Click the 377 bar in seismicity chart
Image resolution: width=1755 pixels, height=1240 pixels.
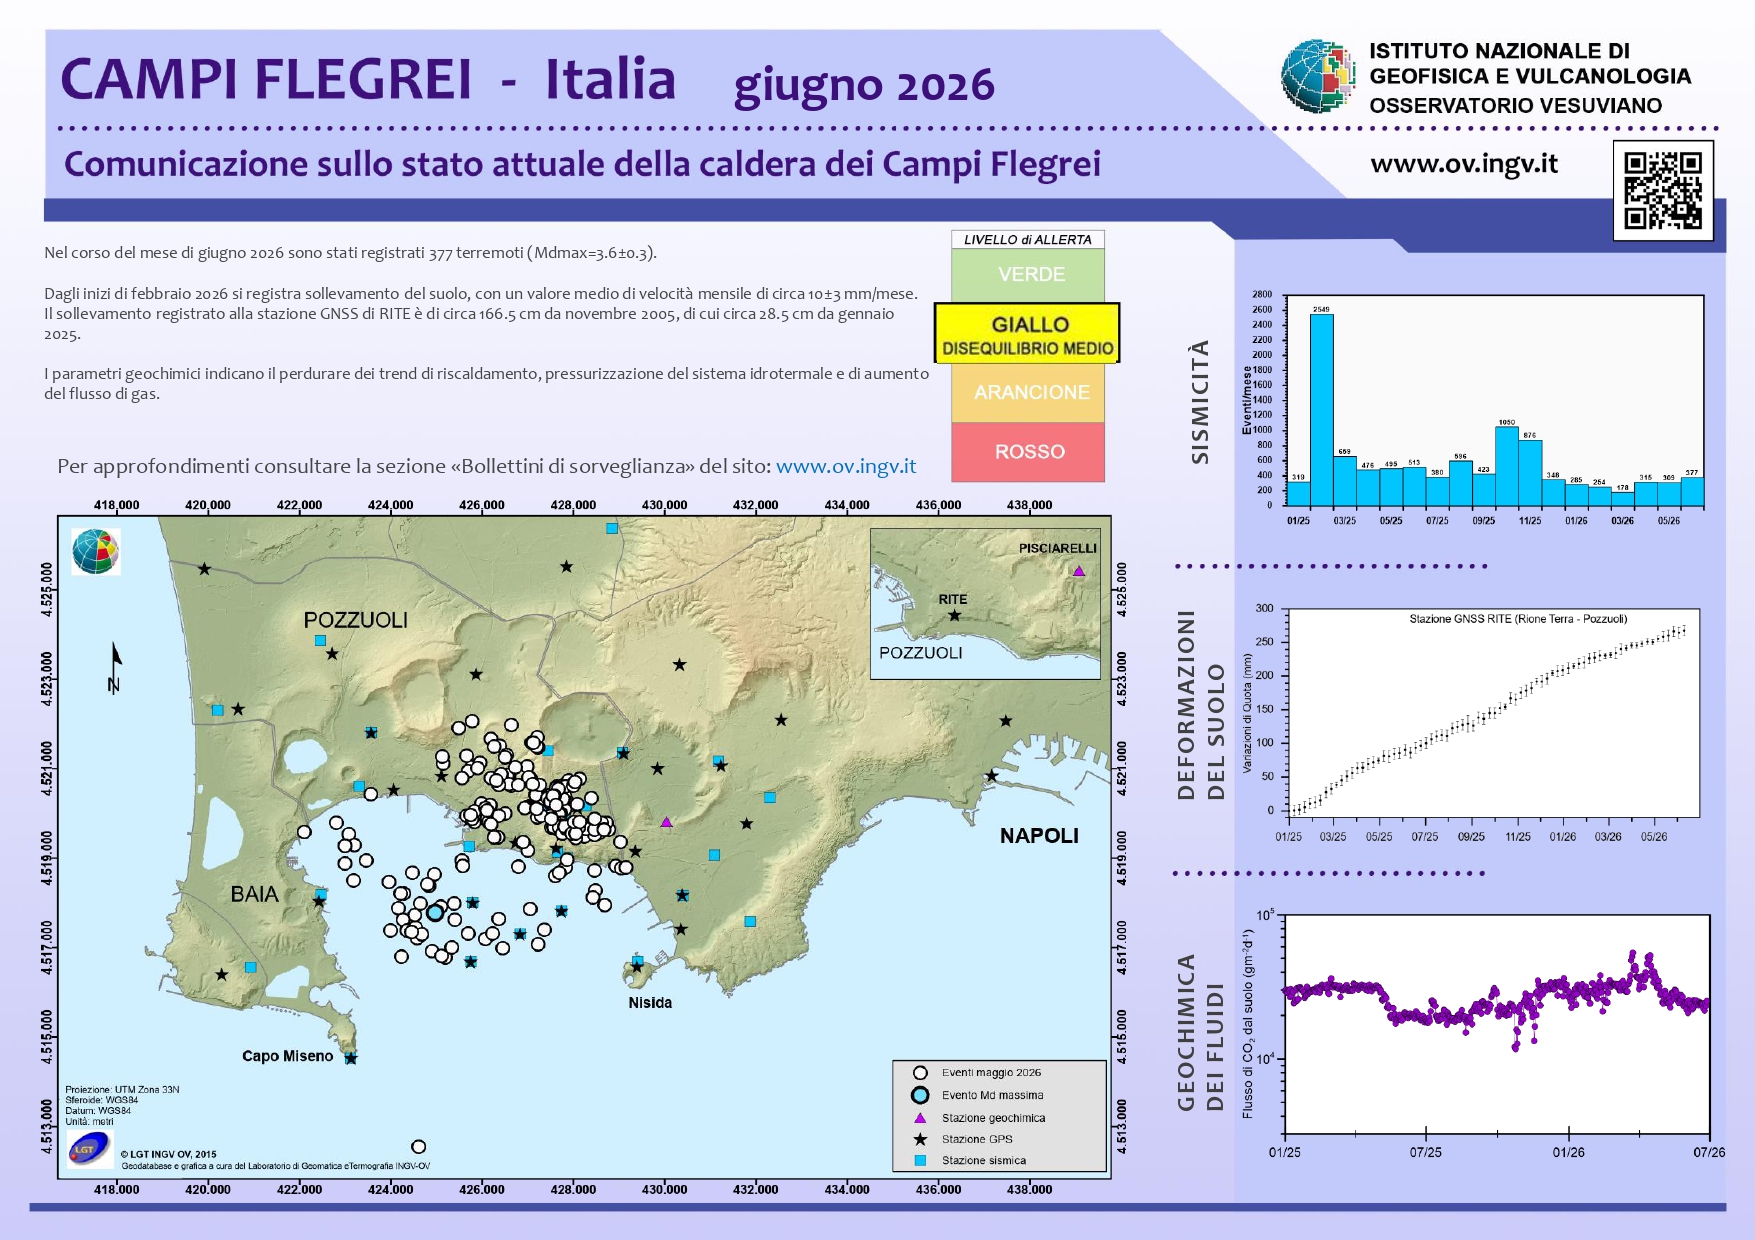click(x=1692, y=491)
